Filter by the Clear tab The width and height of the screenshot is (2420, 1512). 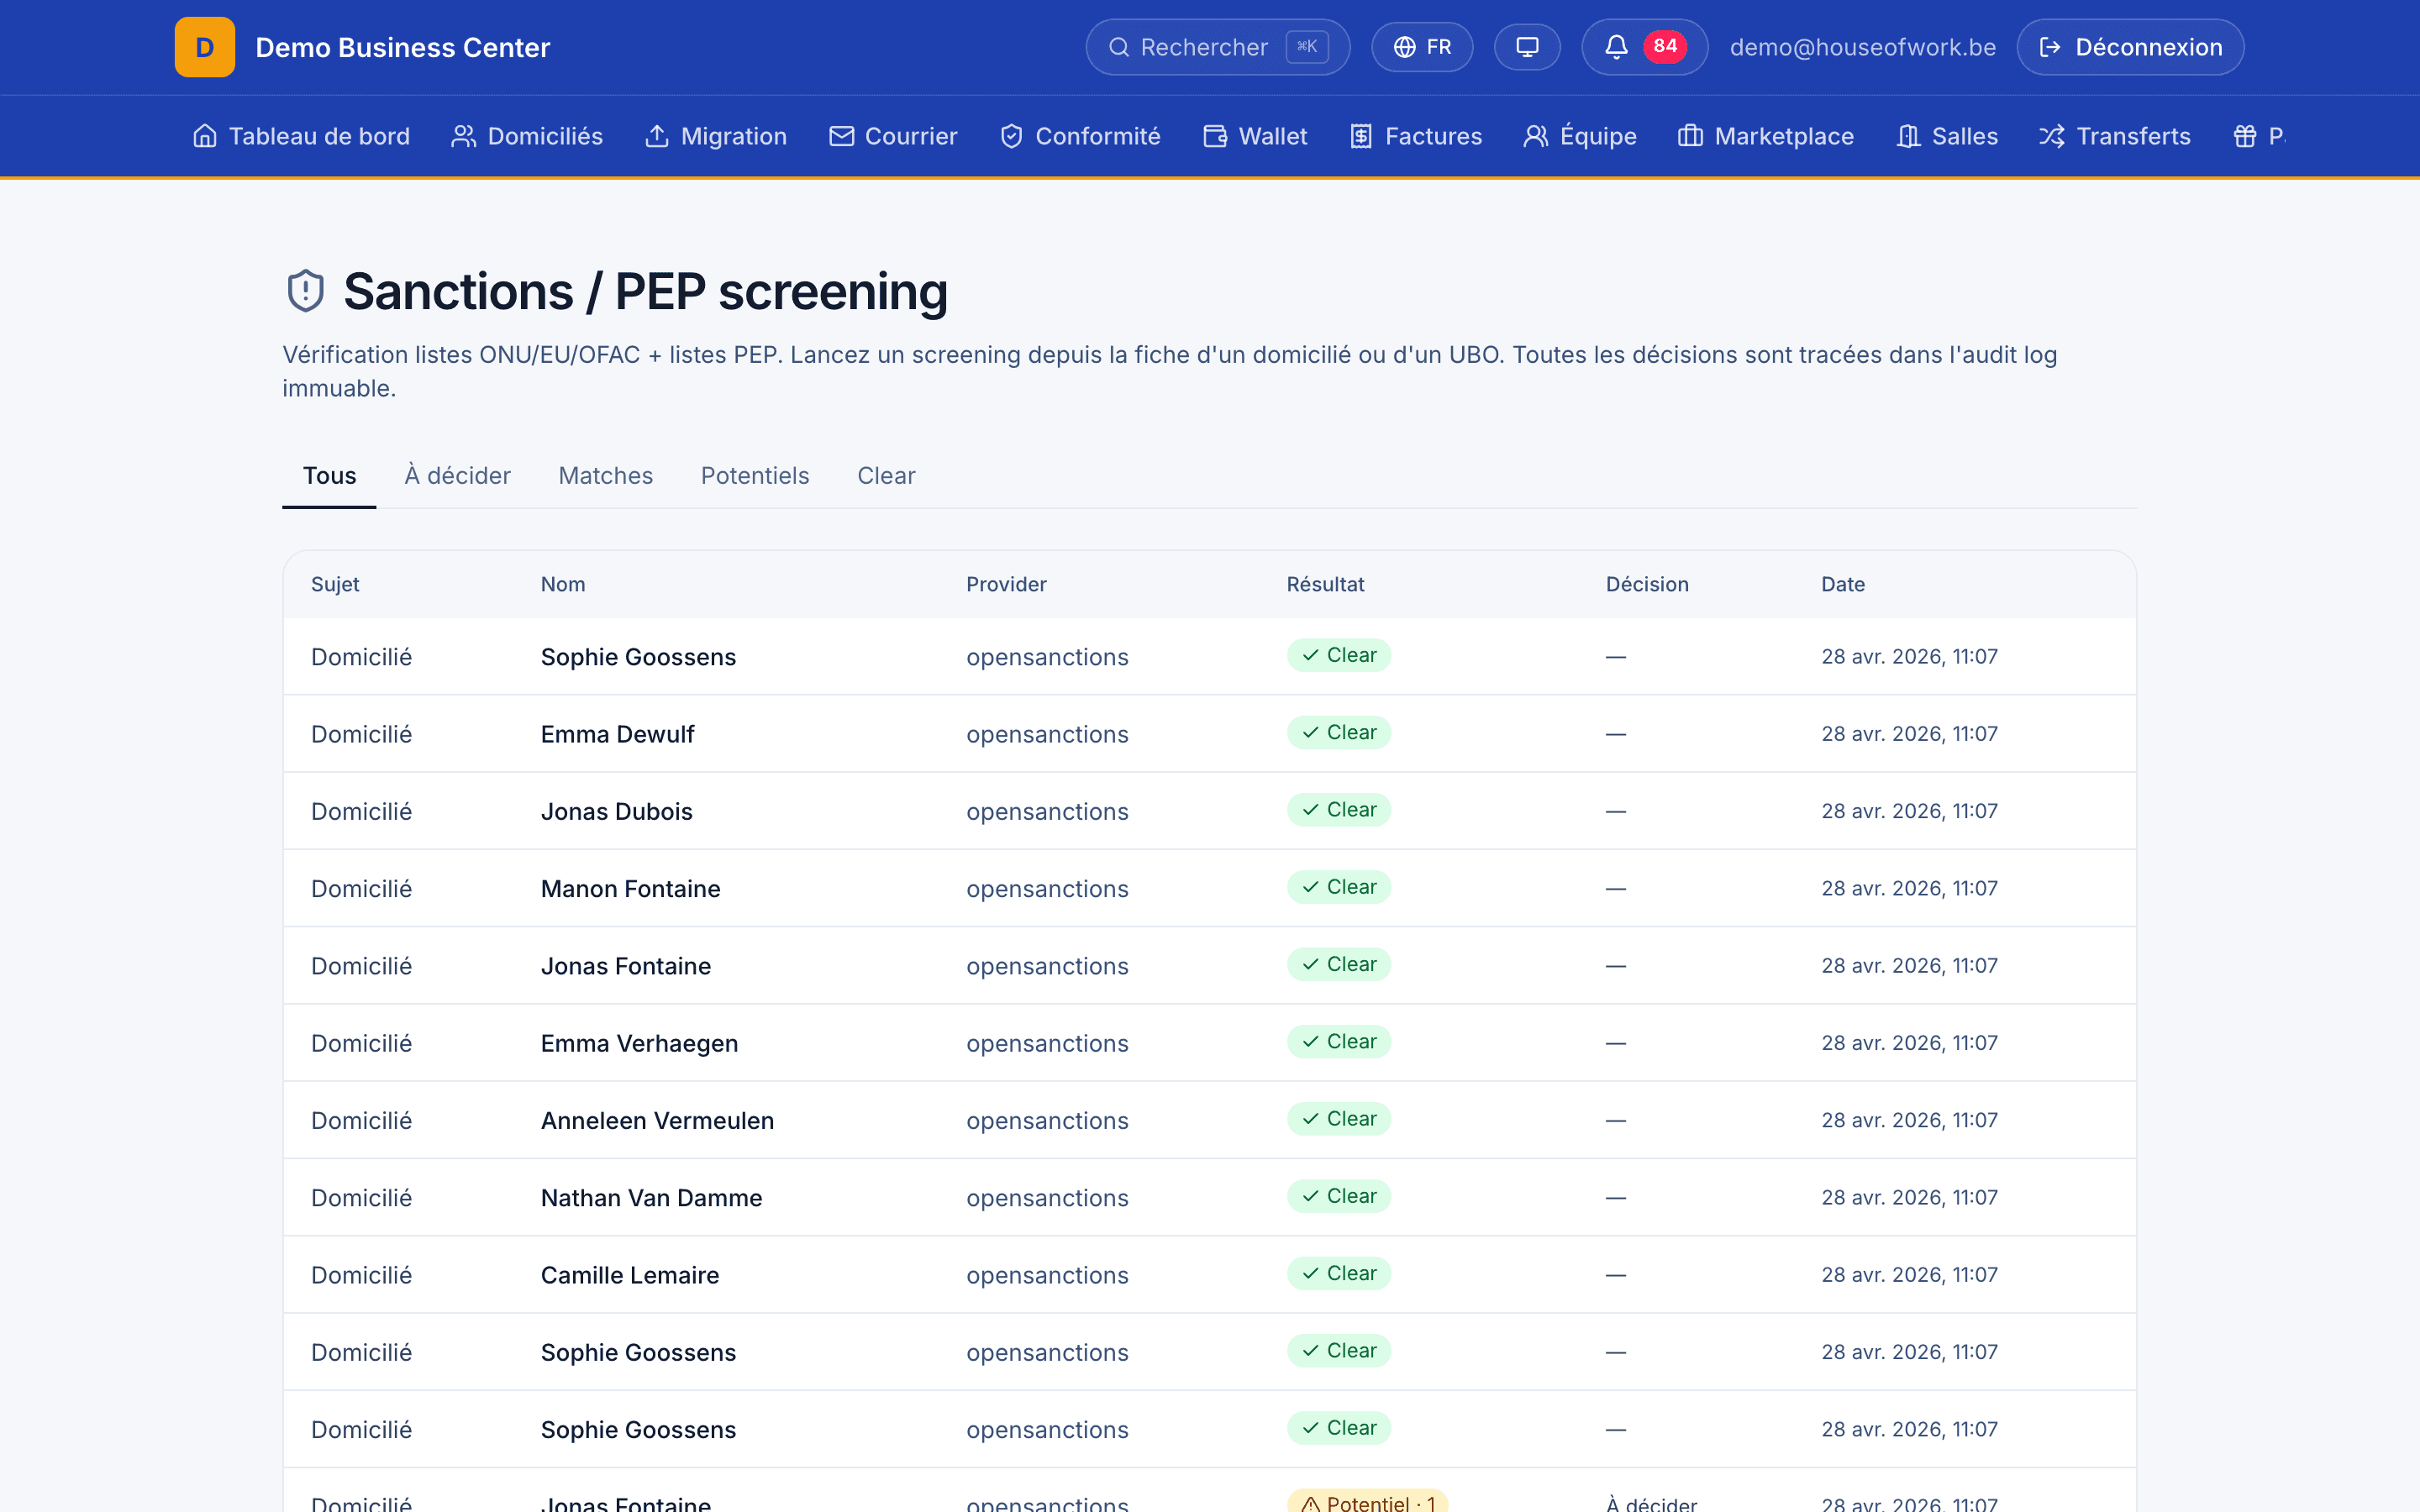point(886,476)
